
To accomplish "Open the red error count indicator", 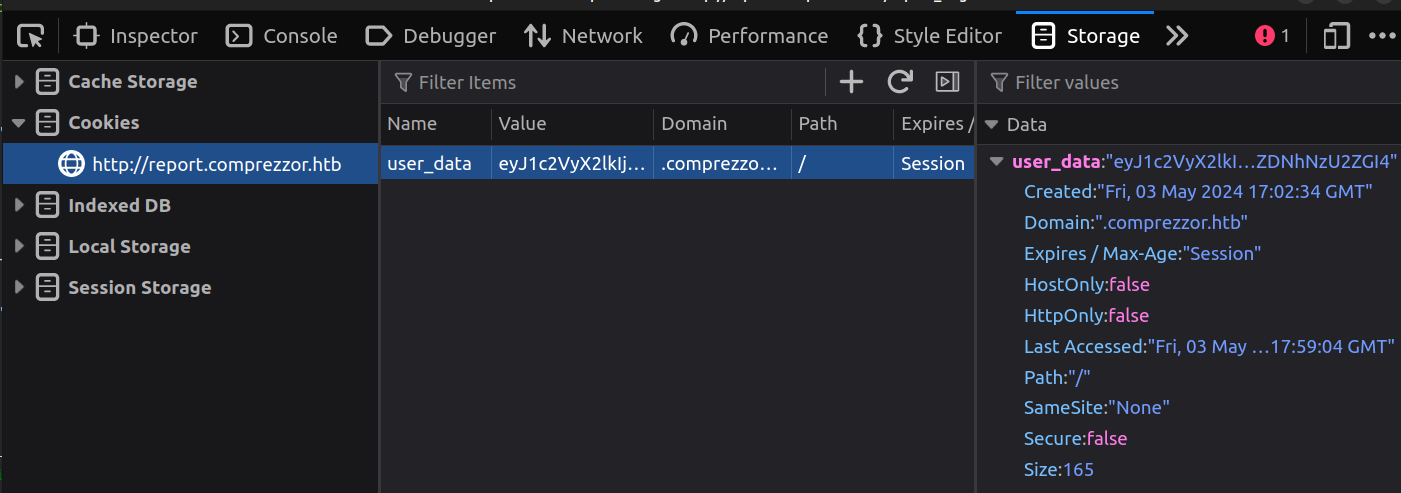I will click(x=1272, y=36).
